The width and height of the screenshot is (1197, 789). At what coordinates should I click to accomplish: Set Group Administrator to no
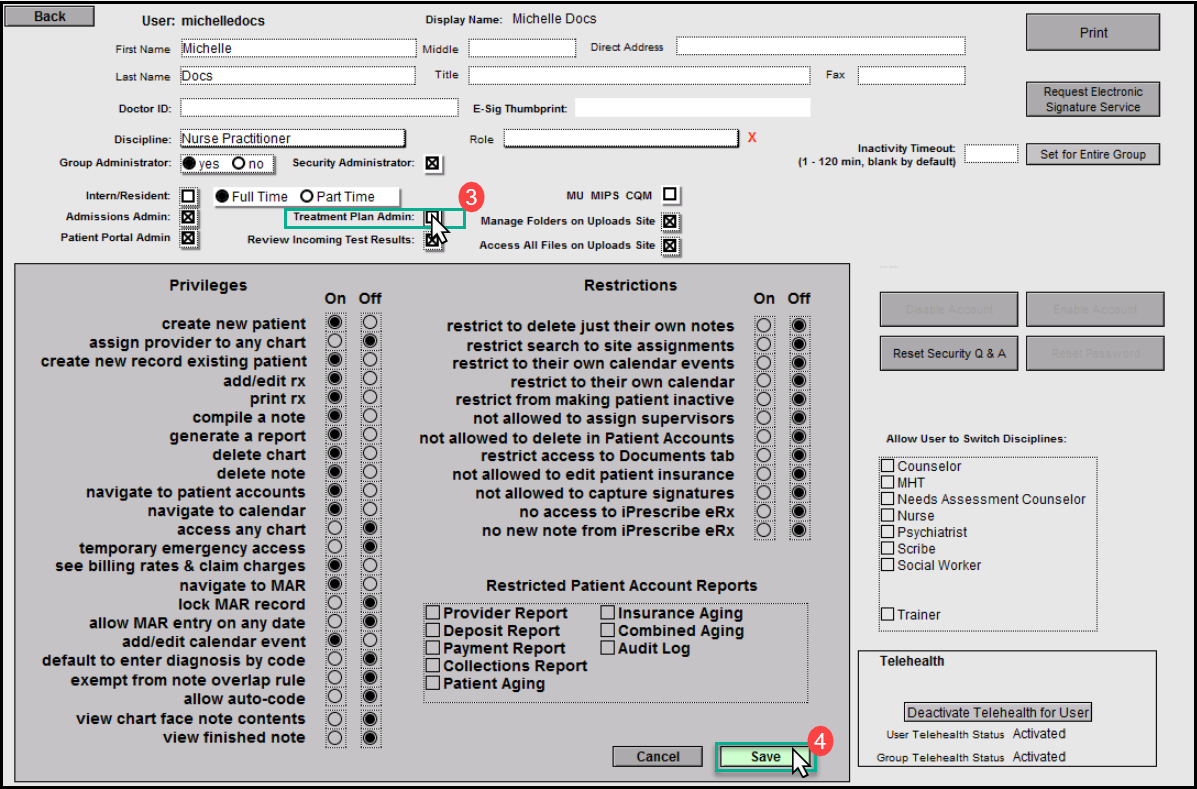click(x=239, y=163)
